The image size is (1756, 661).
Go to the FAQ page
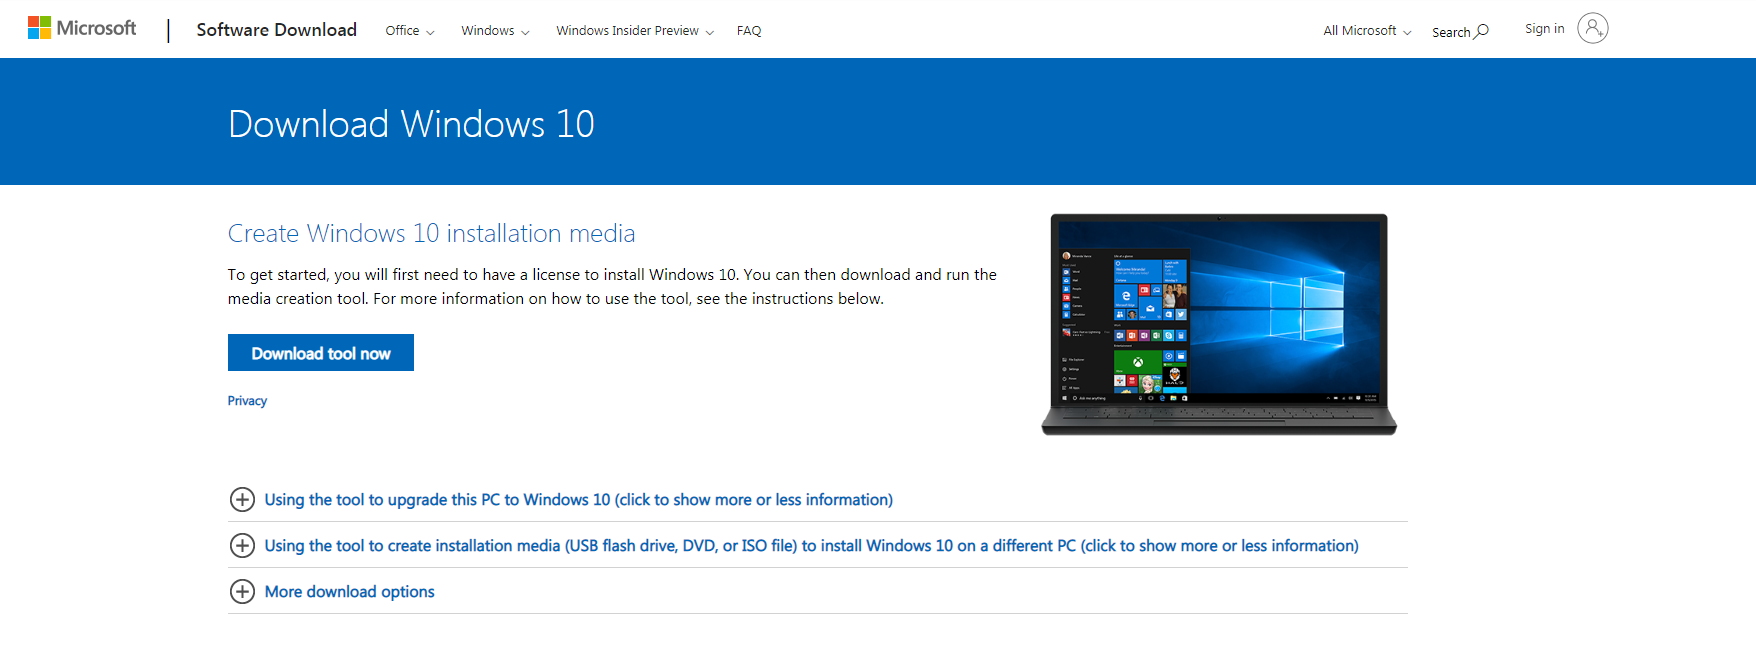749,31
